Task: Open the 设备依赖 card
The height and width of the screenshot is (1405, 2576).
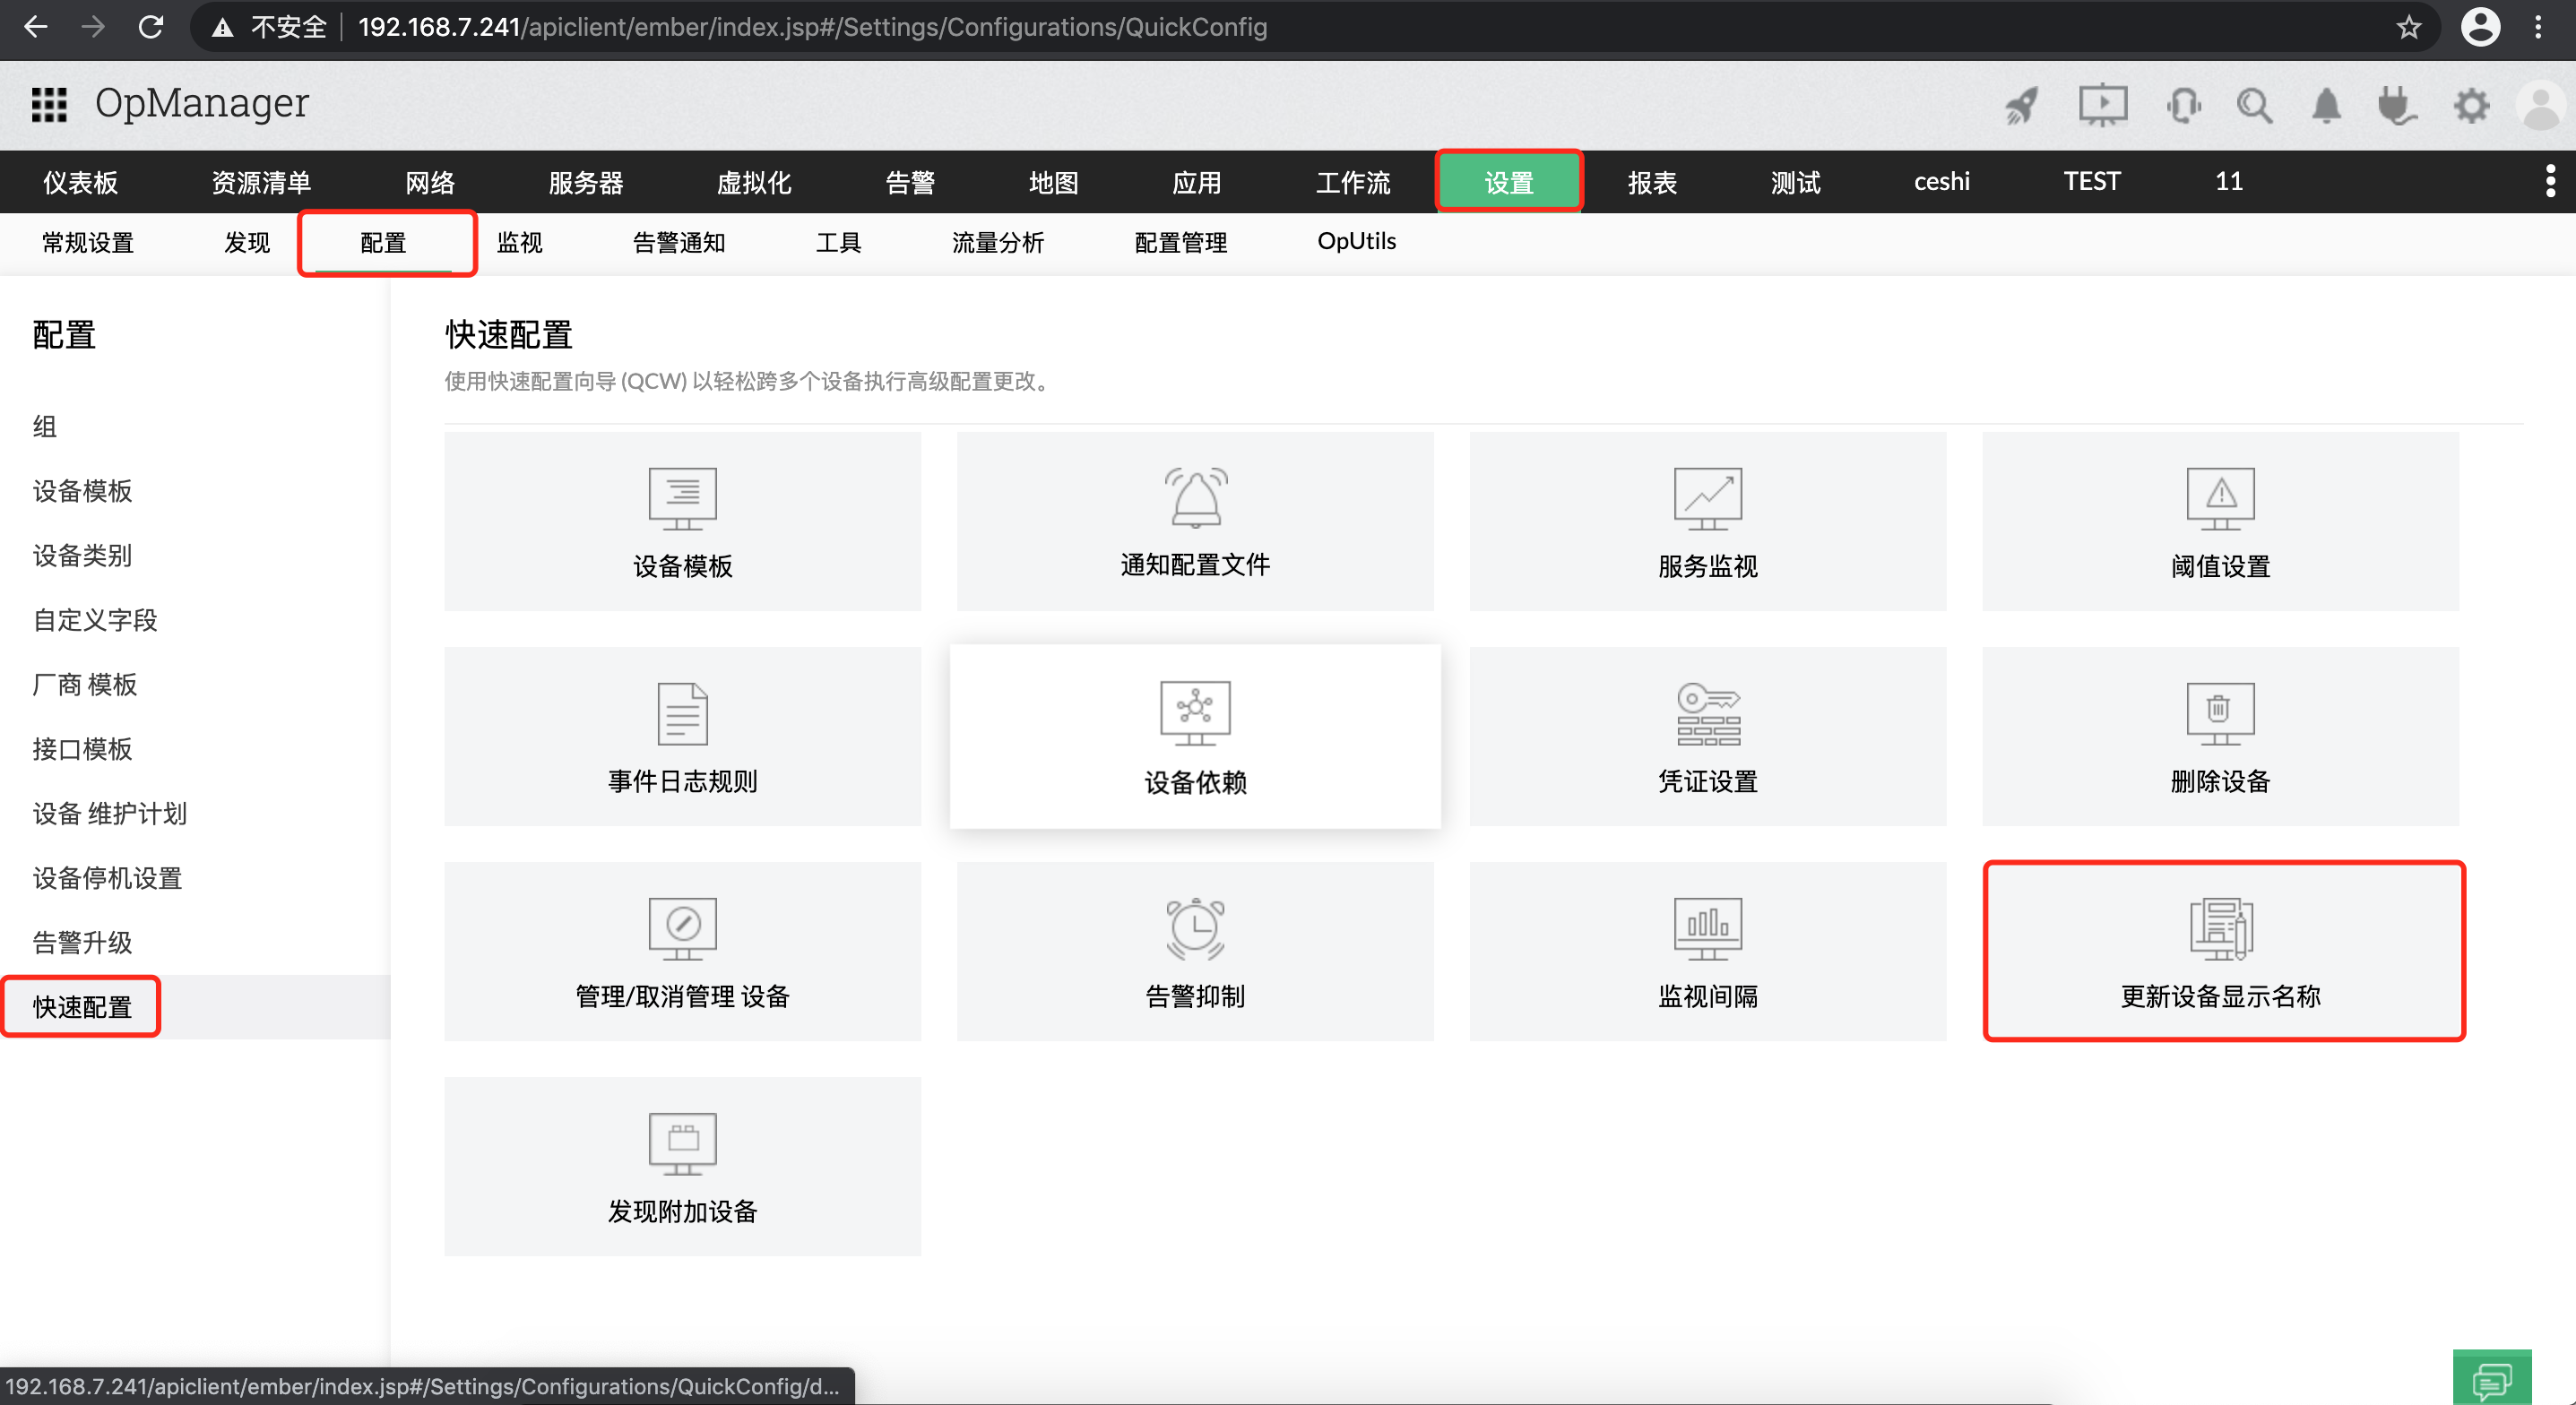Action: click(x=1195, y=736)
